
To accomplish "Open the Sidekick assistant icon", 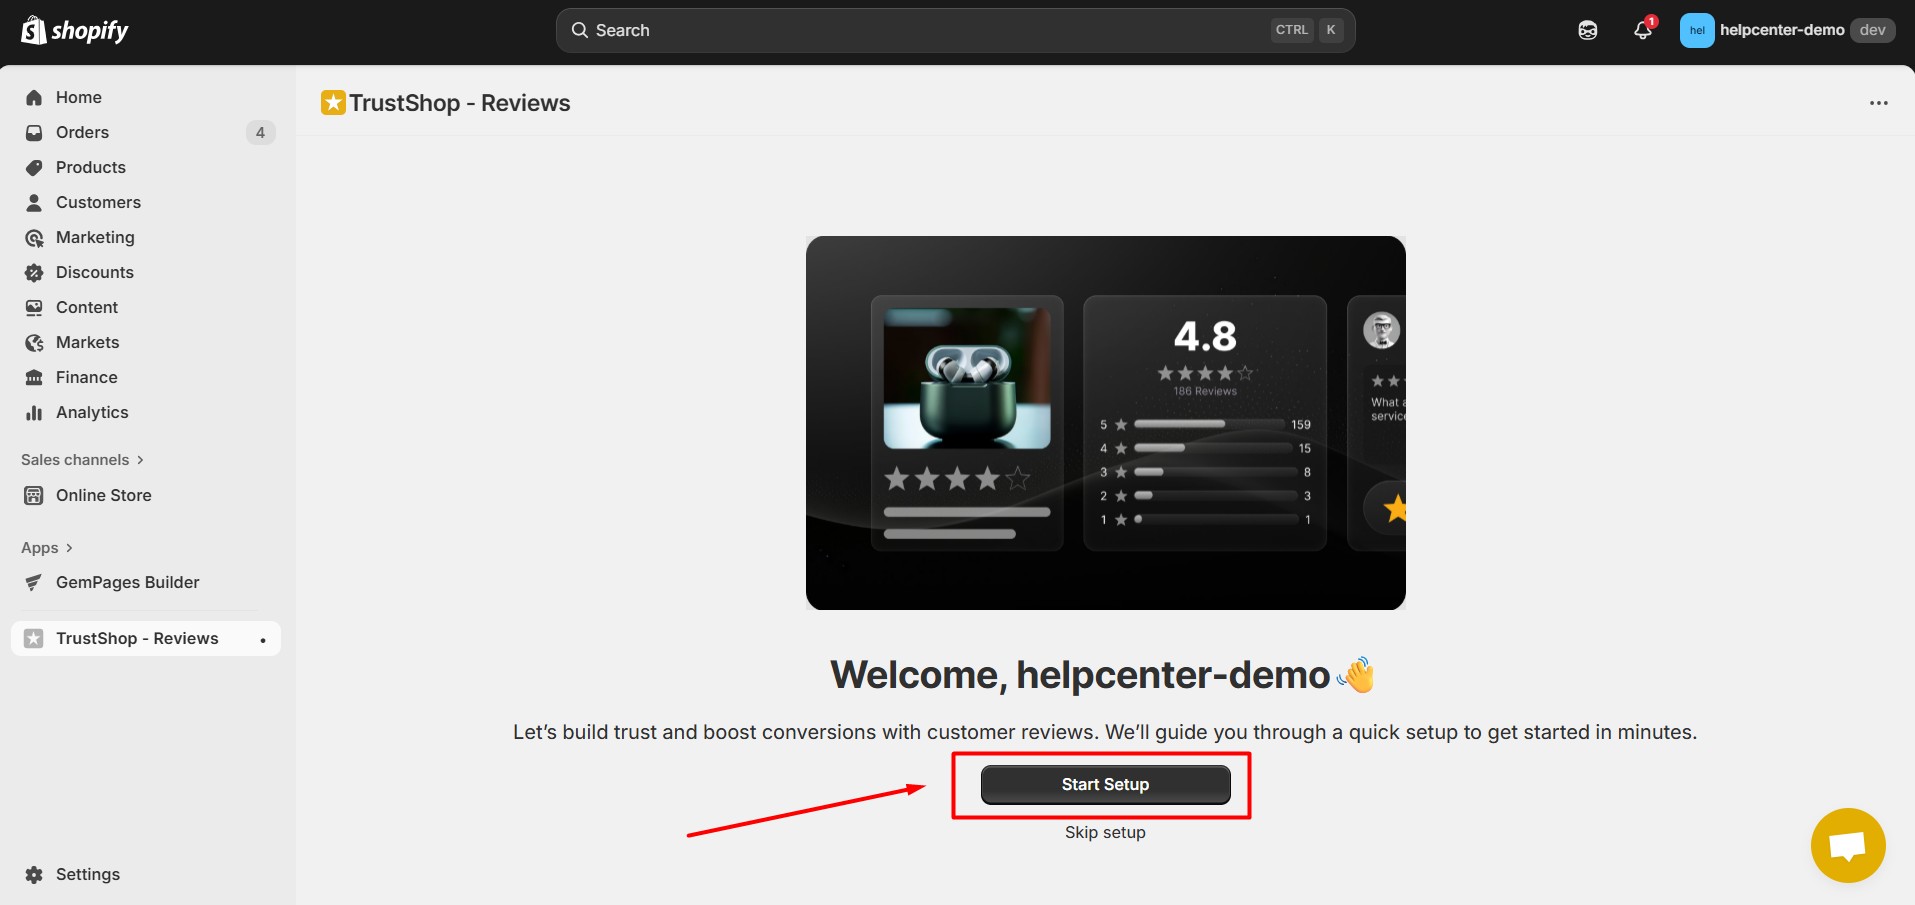I will coord(1587,30).
